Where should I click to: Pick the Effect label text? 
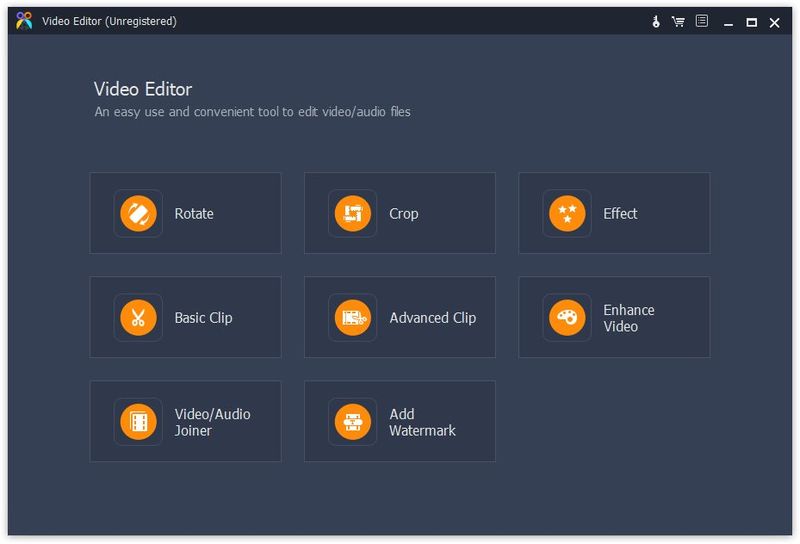tap(620, 213)
